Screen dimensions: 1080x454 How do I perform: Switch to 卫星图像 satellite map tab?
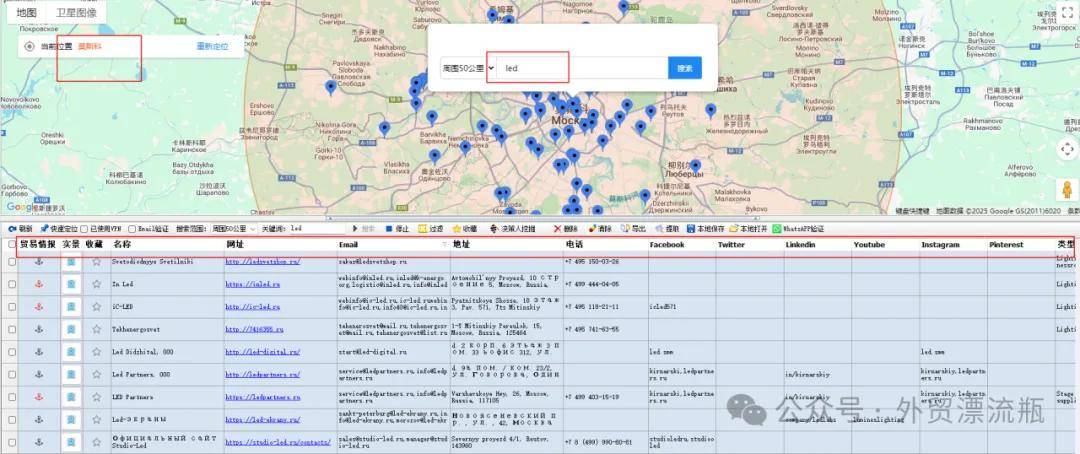[x=77, y=13]
